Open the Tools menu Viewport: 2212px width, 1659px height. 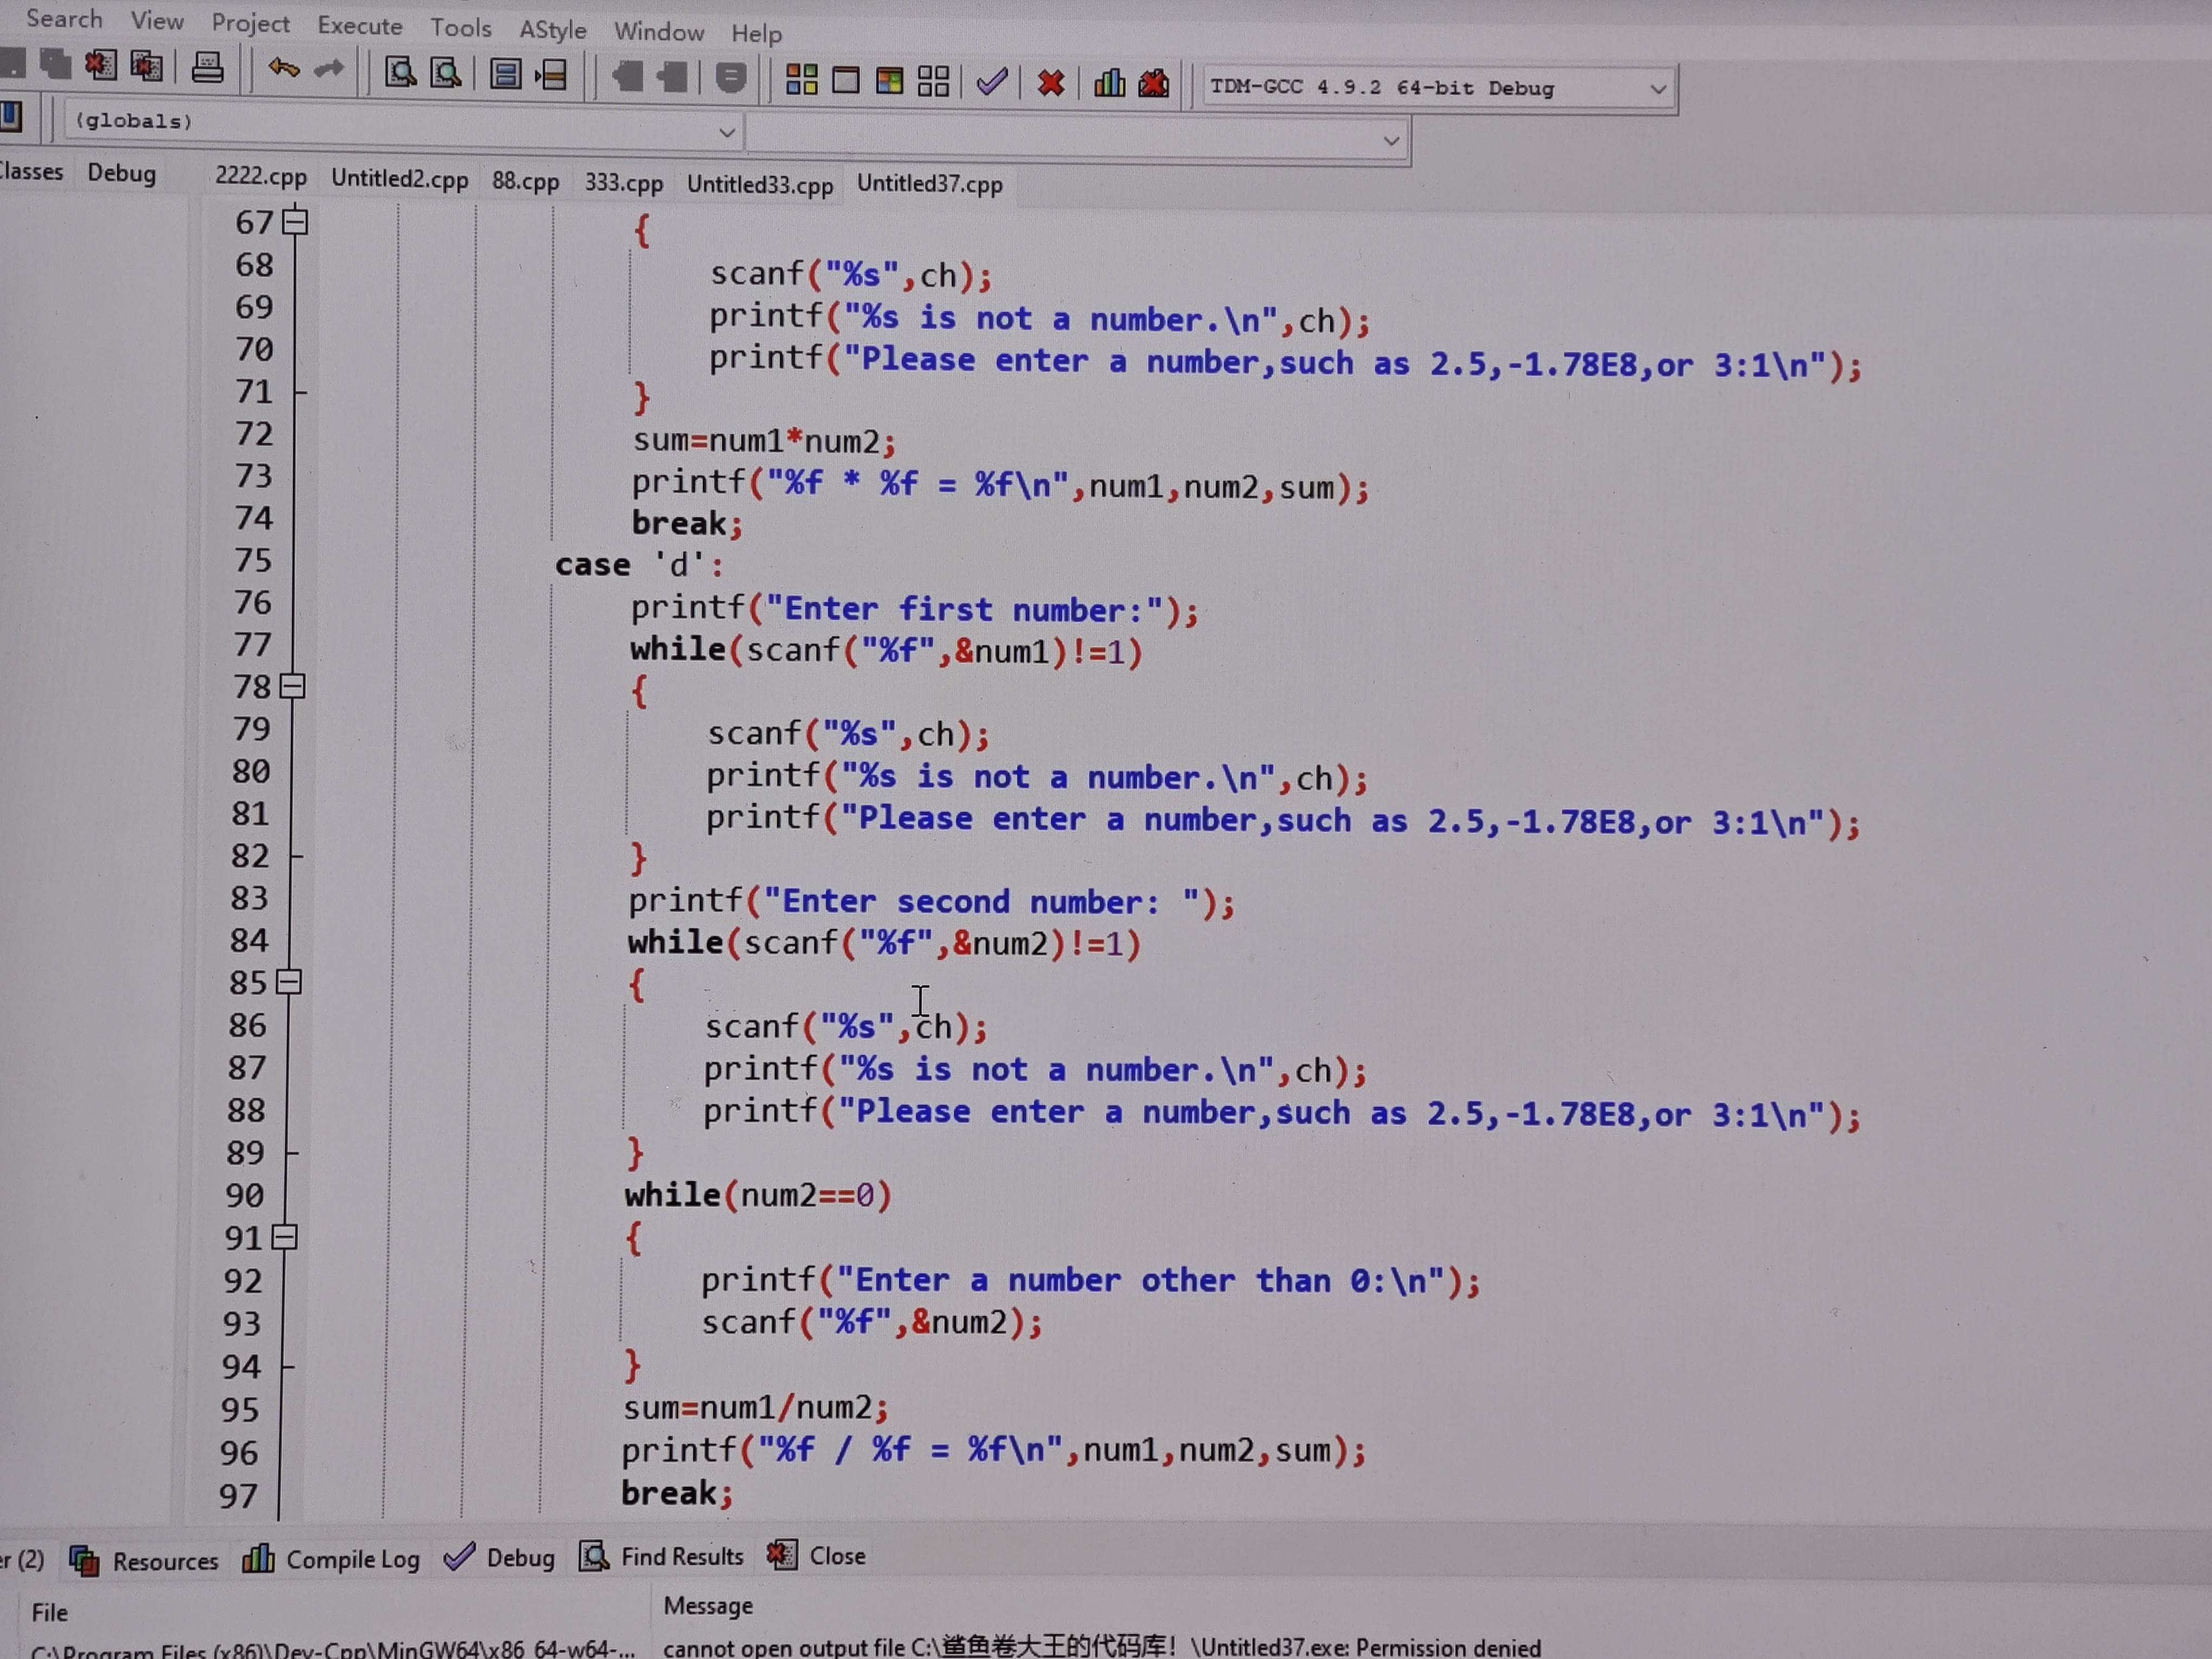[461, 28]
